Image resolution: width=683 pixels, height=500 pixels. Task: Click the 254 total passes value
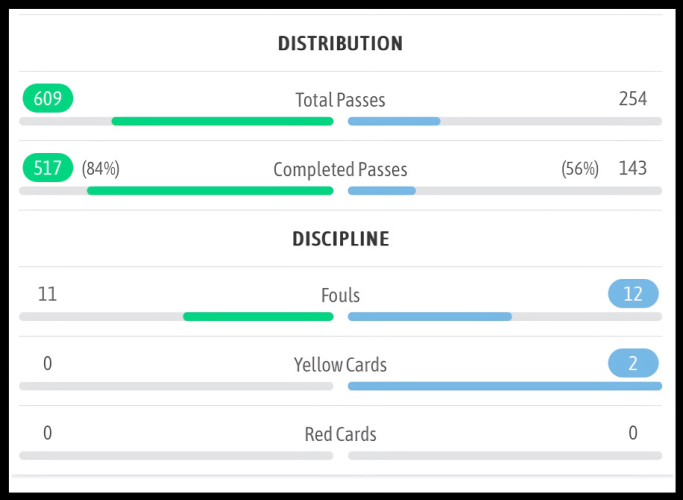(632, 98)
